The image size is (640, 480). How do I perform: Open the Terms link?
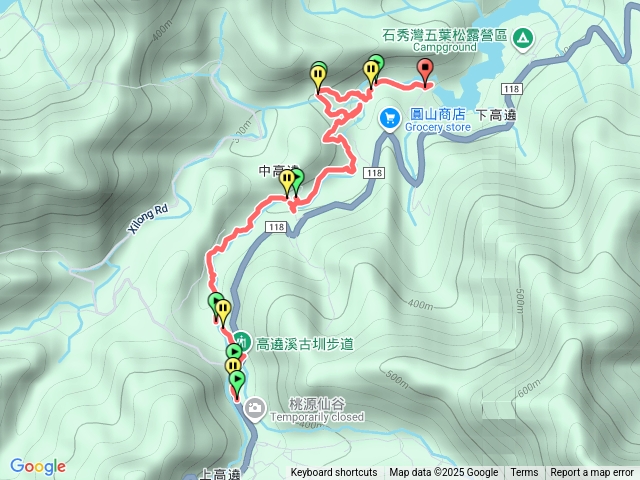point(524,473)
